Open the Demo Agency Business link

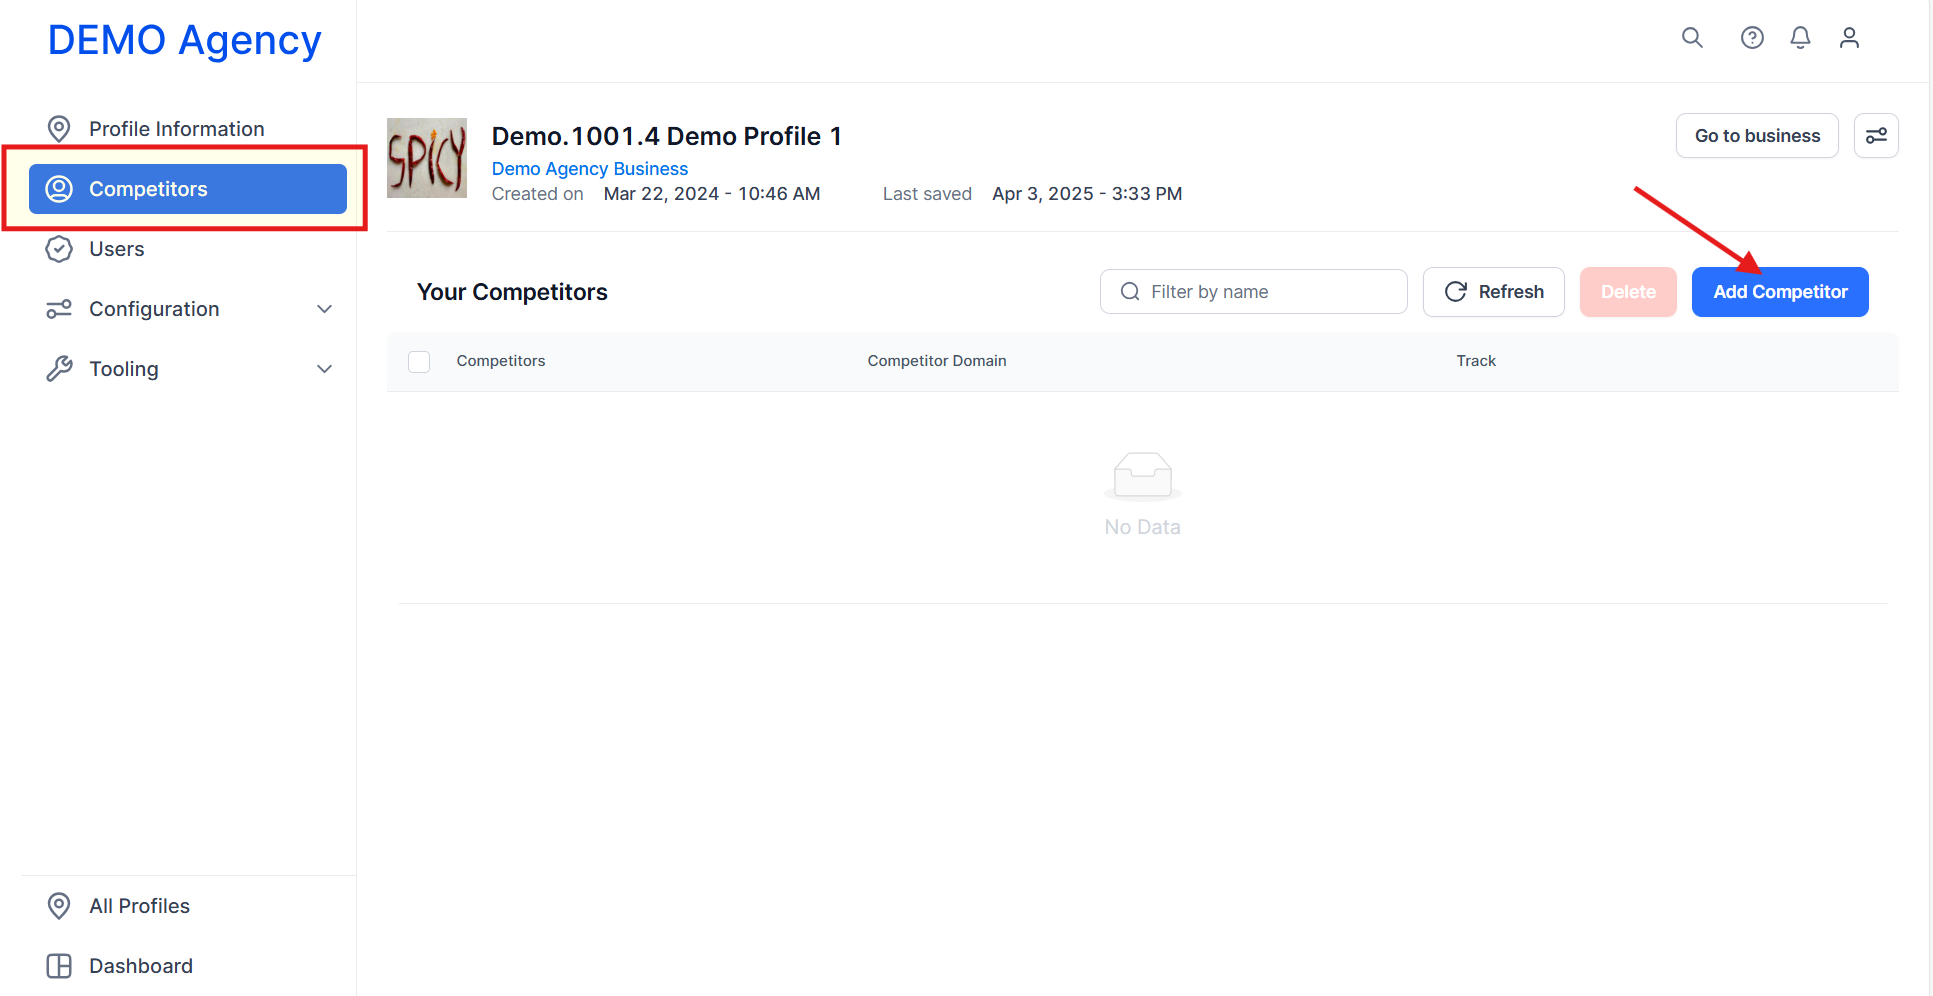[x=590, y=169]
